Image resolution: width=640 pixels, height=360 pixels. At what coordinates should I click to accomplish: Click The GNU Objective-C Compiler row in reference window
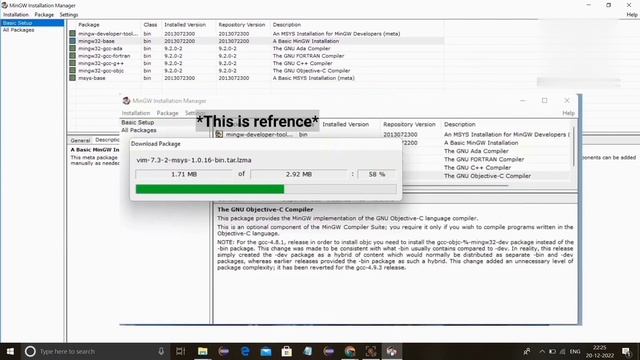(487, 176)
